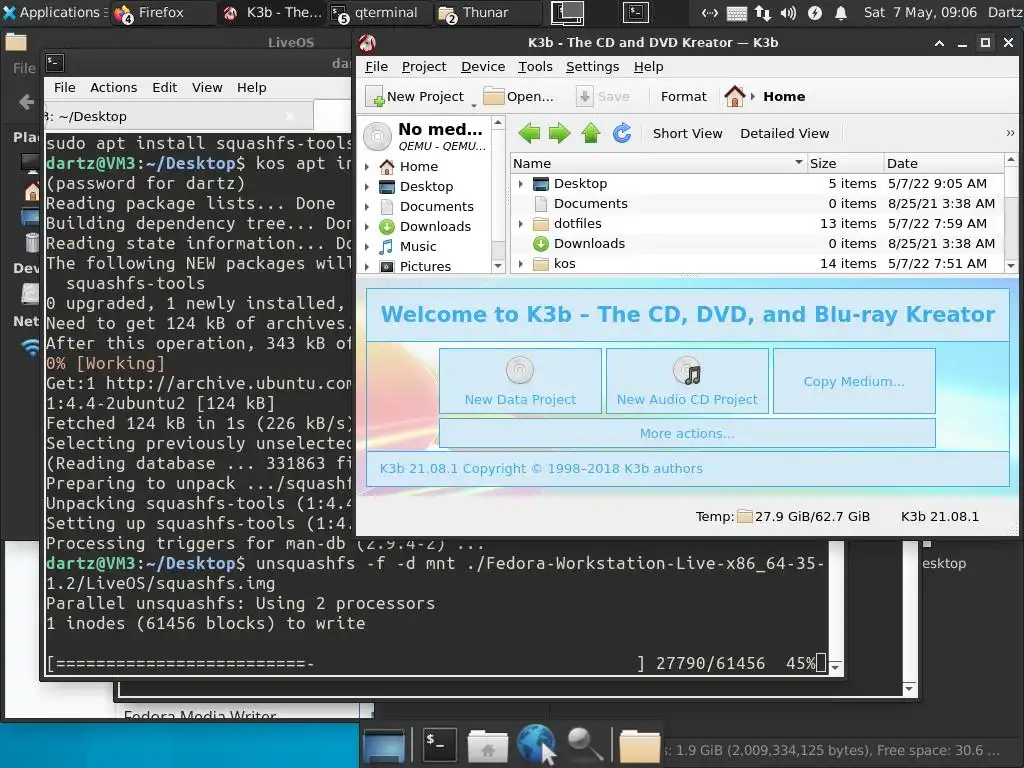Sort file list by Name column
This screenshot has width=1024, height=768.
(x=658, y=163)
